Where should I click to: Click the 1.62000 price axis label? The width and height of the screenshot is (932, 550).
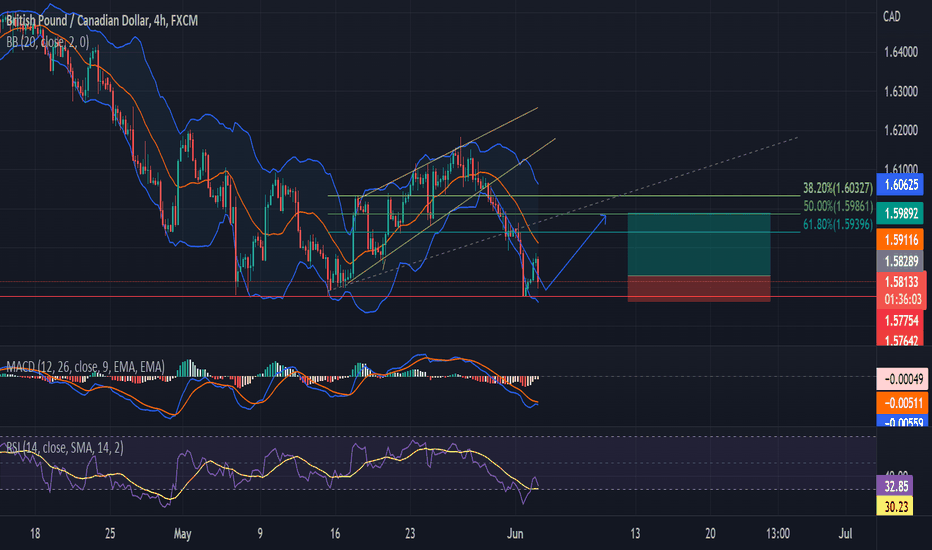pos(900,130)
